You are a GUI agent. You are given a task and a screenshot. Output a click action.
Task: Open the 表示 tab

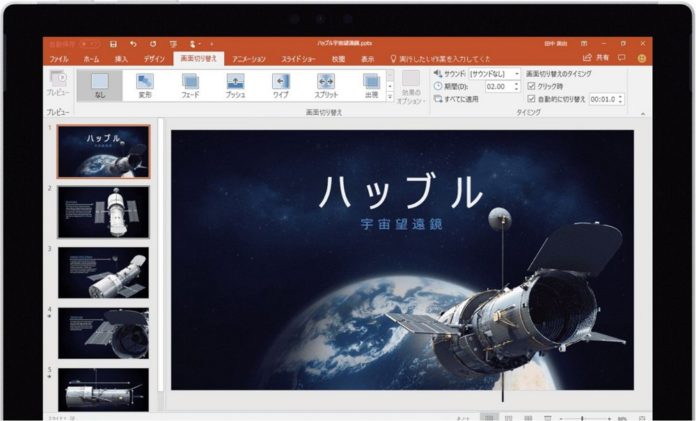[367, 59]
